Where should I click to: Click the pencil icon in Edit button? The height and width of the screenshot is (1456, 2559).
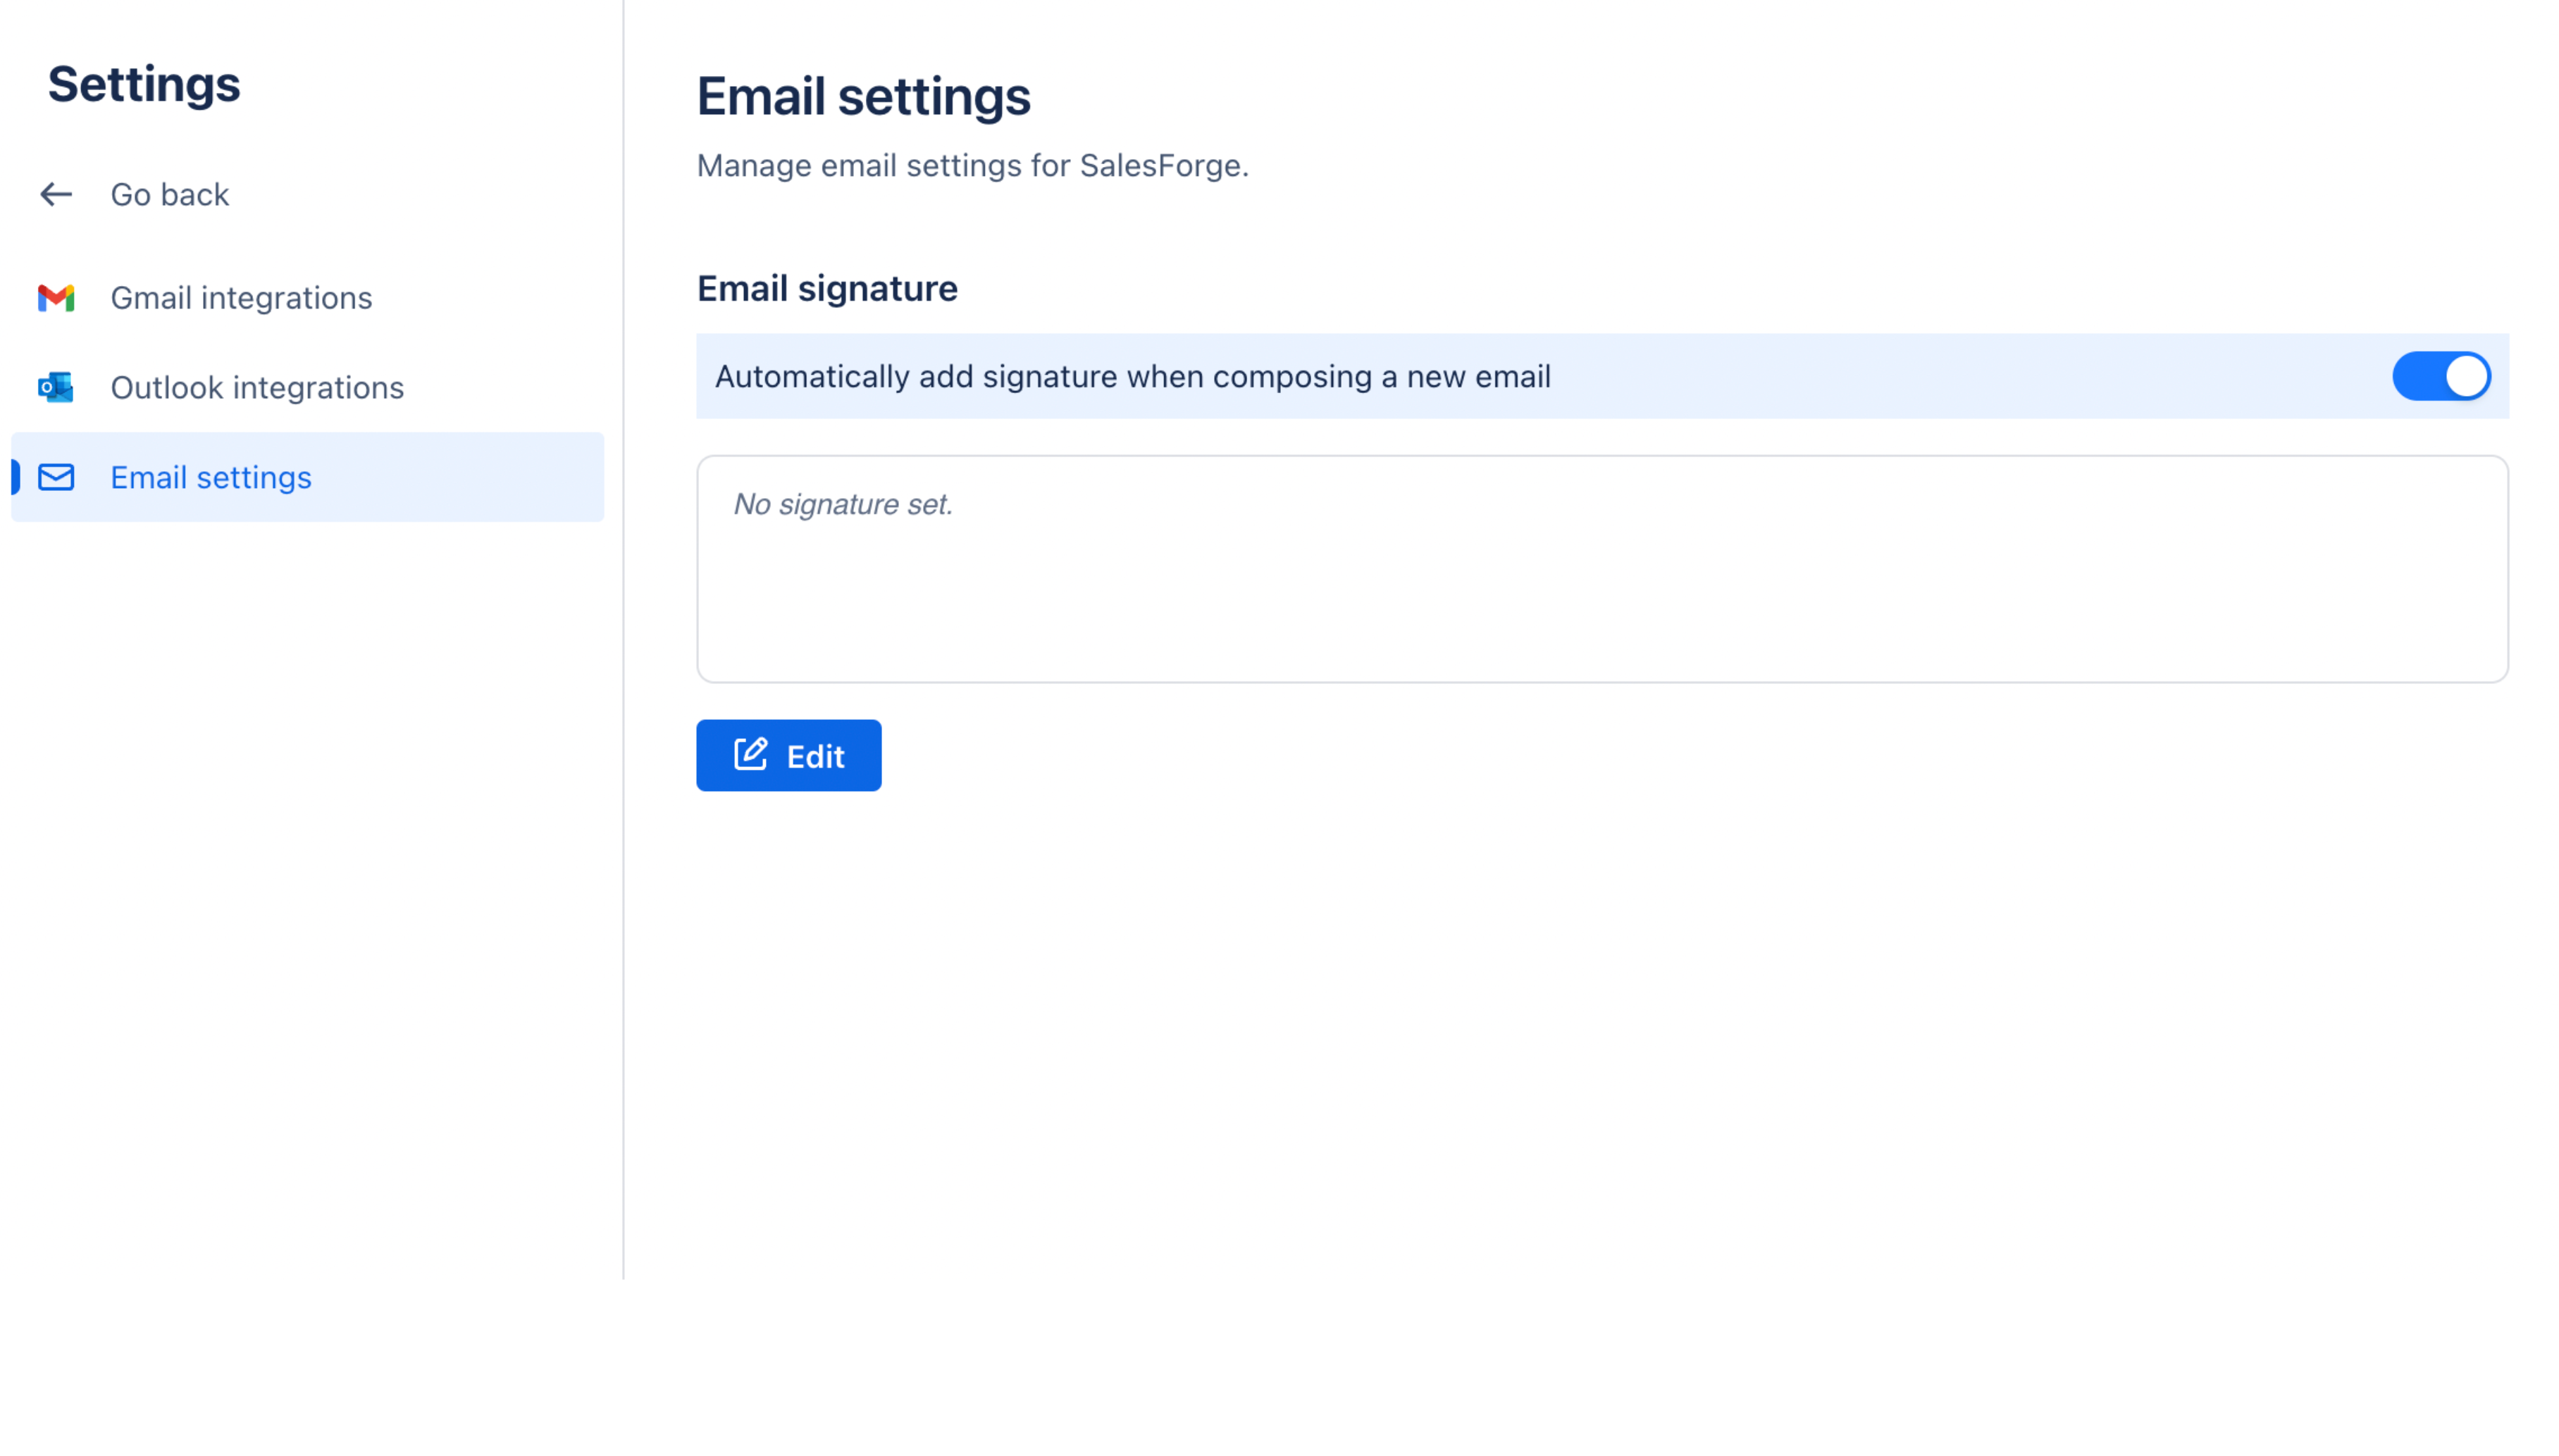pos(750,755)
